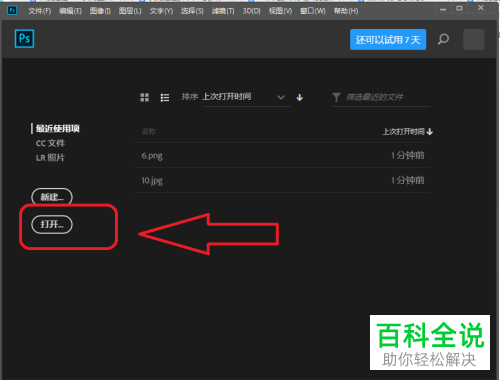500x380 pixels.
Task: Open the user profile avatar
Action: click(474, 39)
